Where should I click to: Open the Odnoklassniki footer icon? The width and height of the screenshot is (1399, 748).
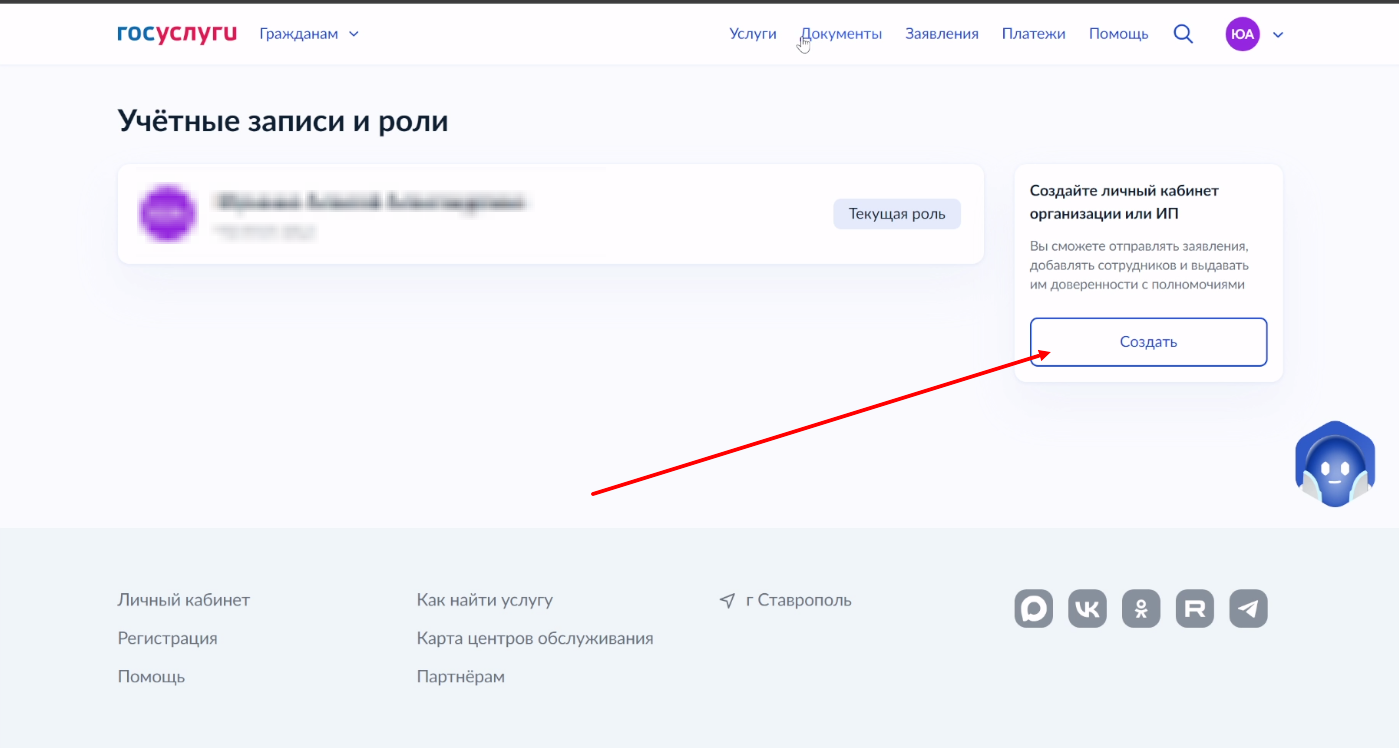pyautogui.click(x=1140, y=608)
